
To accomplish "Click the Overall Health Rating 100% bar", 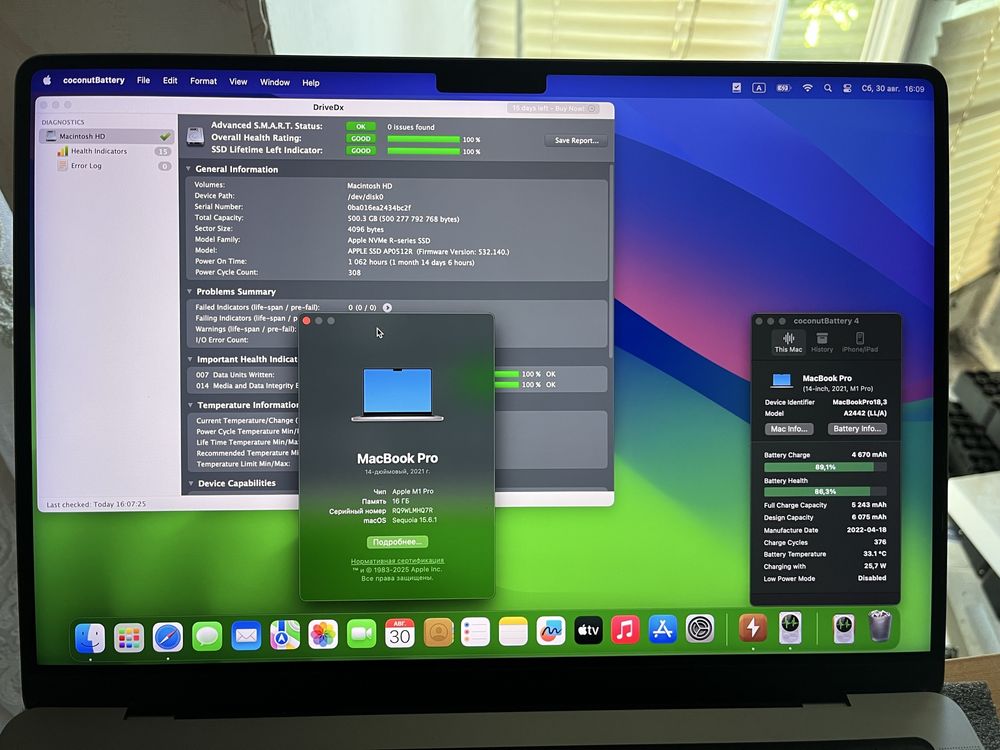I will click(423, 139).
